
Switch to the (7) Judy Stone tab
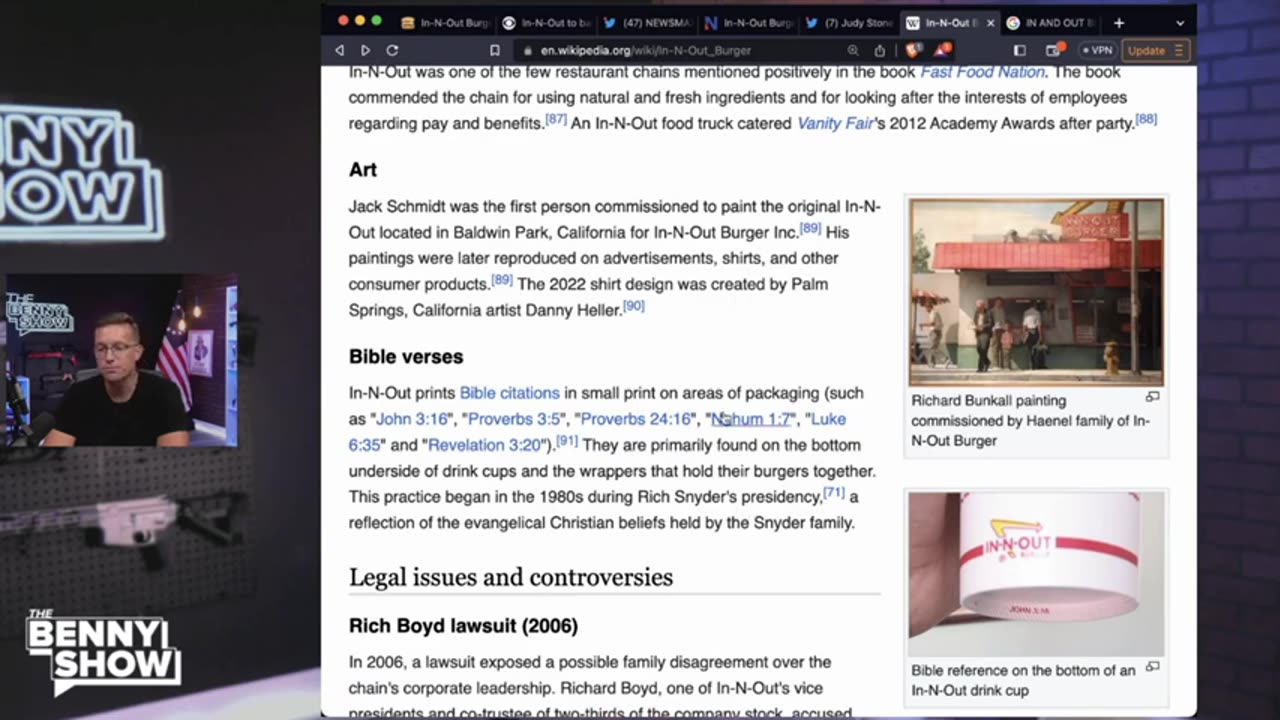(851, 22)
